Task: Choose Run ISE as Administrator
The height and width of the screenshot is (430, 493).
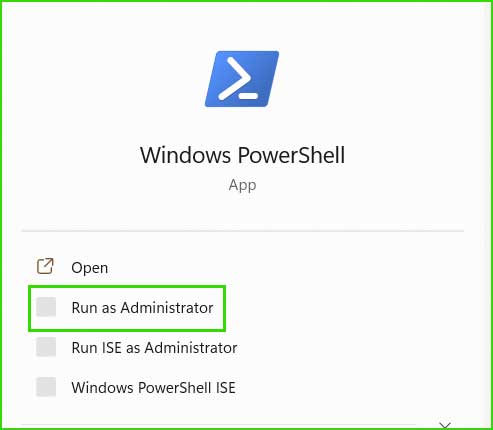Action: pos(137,347)
